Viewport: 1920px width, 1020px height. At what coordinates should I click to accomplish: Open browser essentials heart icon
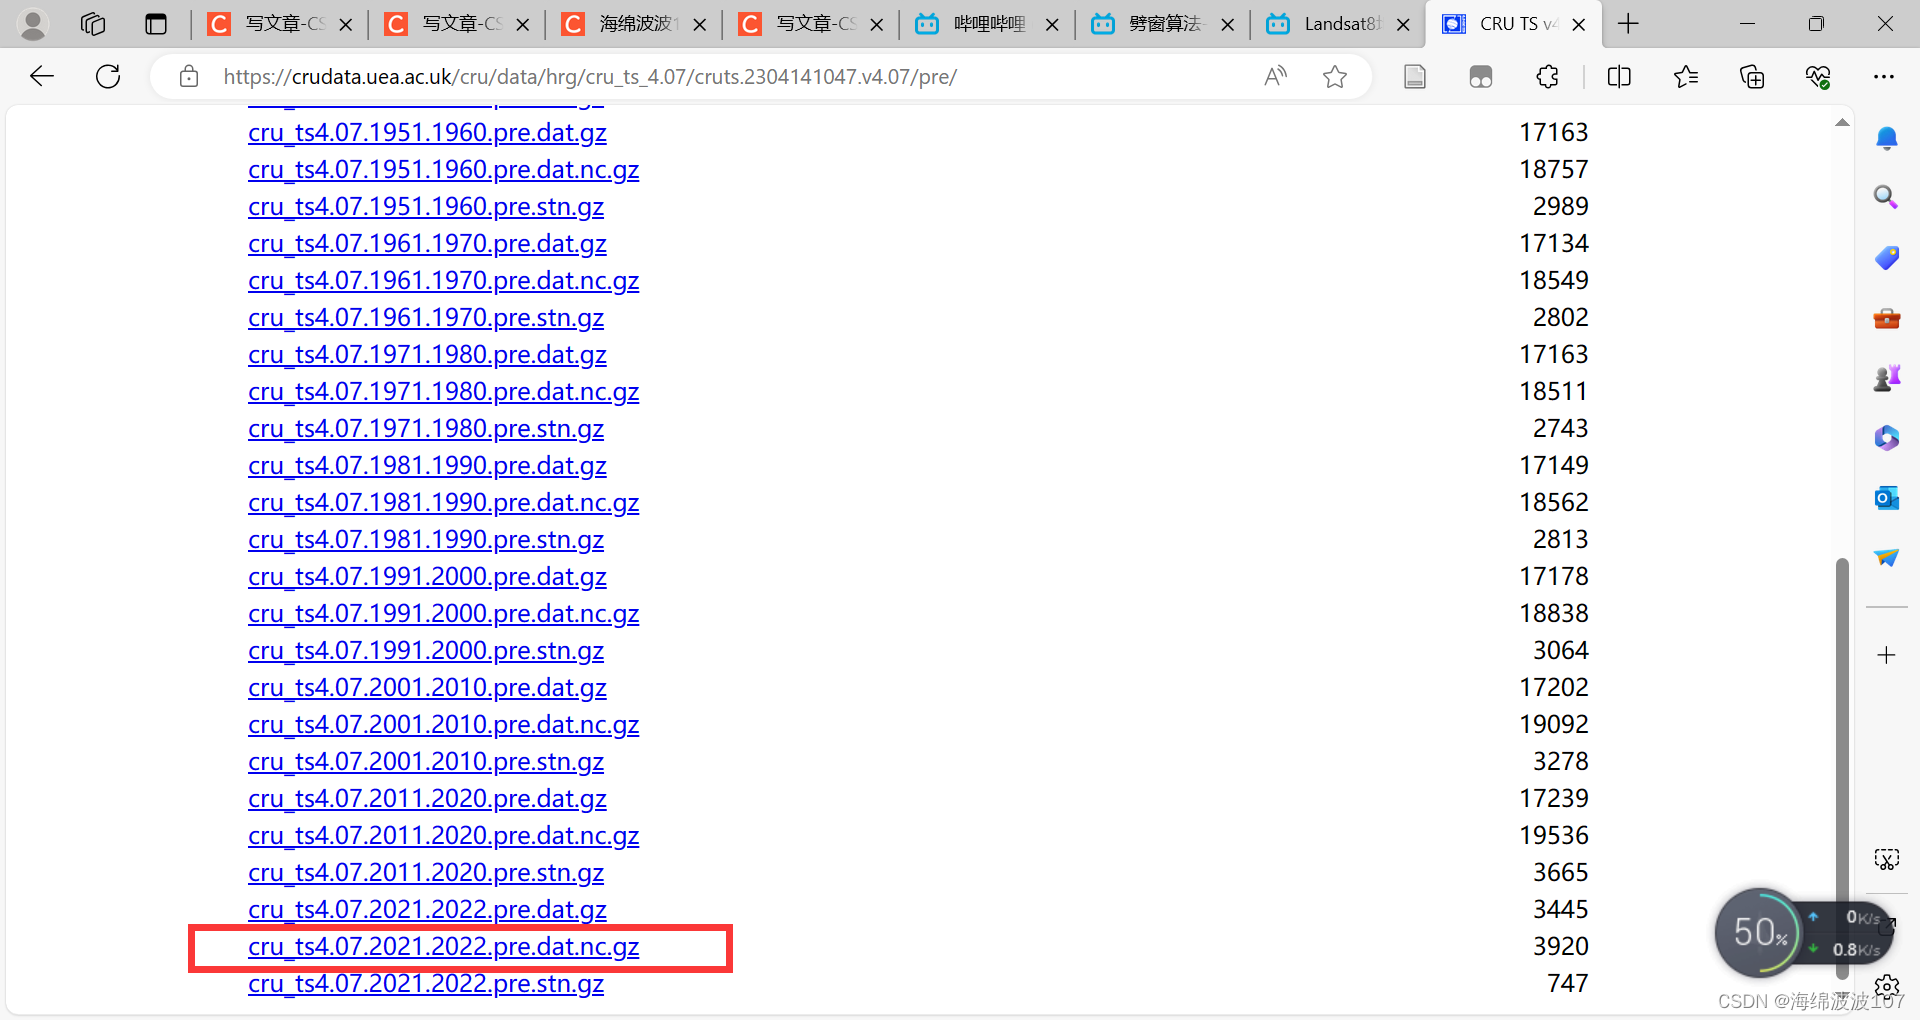click(1818, 76)
